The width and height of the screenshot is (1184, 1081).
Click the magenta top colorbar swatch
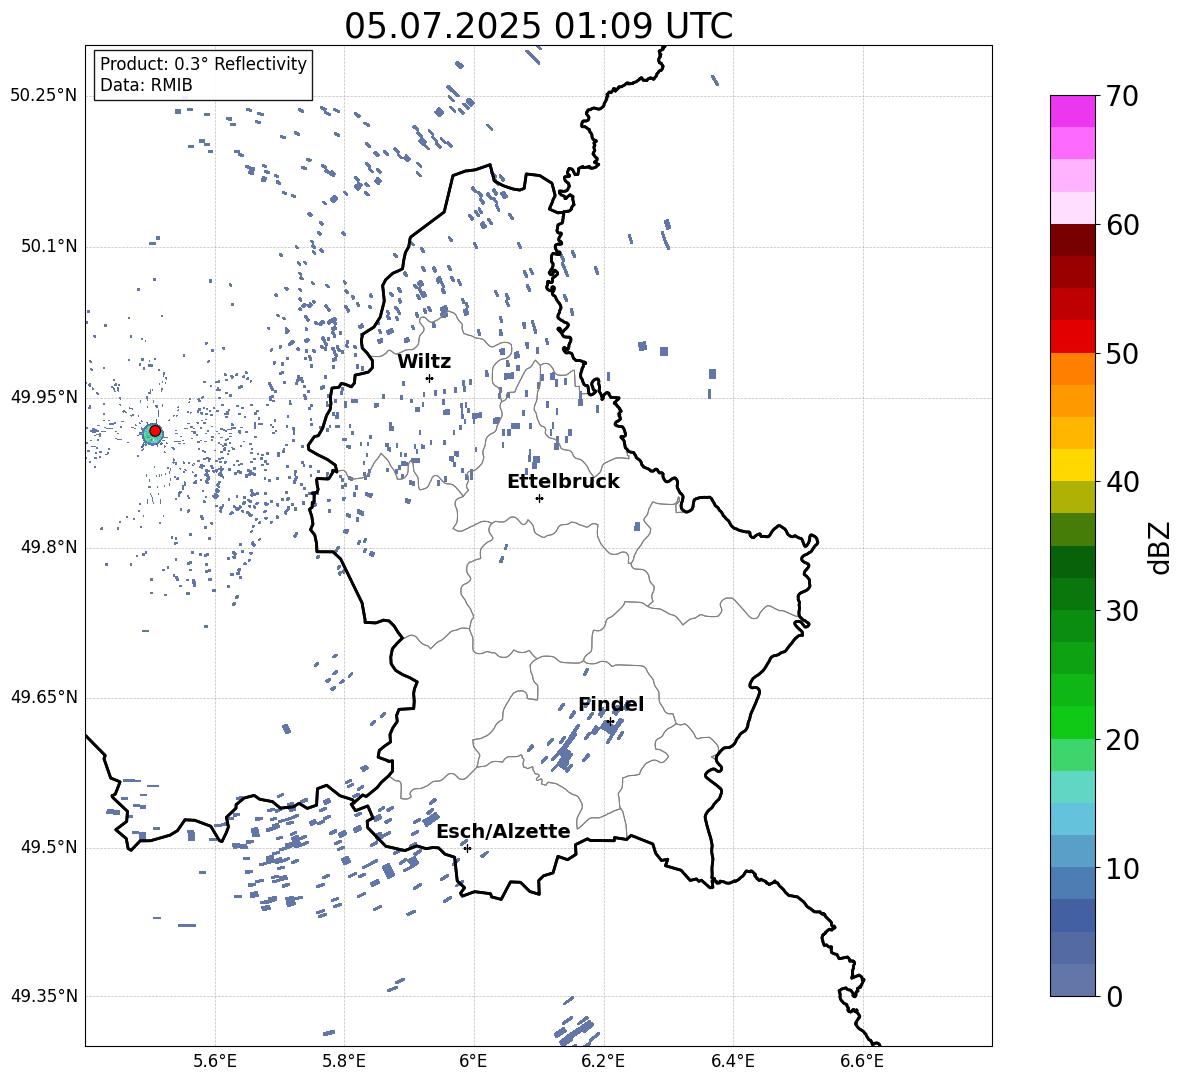pyautogui.click(x=1072, y=111)
